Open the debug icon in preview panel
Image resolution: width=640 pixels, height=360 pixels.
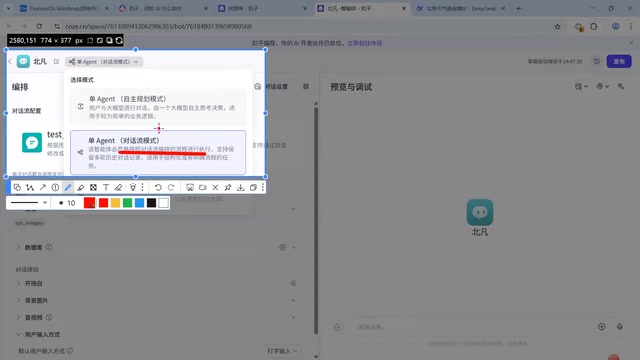621,87
